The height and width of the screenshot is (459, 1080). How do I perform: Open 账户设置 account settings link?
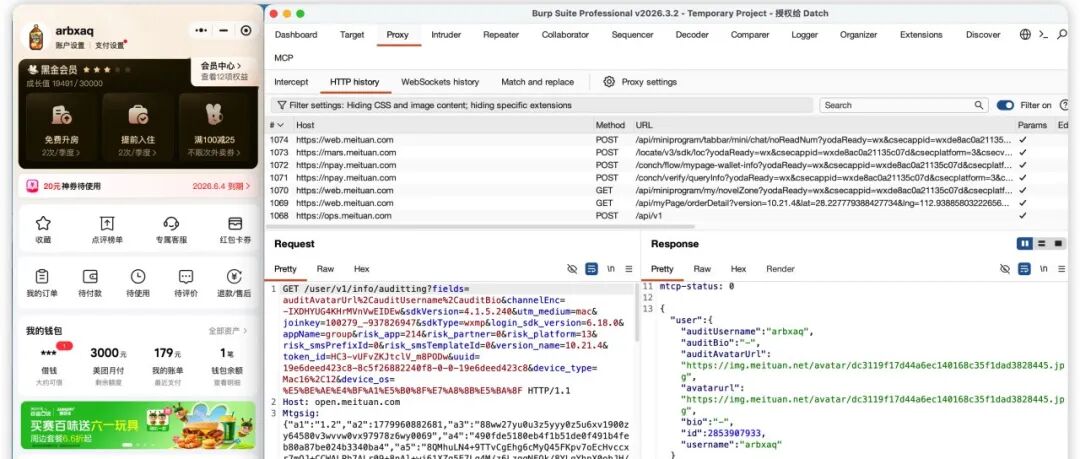70,45
